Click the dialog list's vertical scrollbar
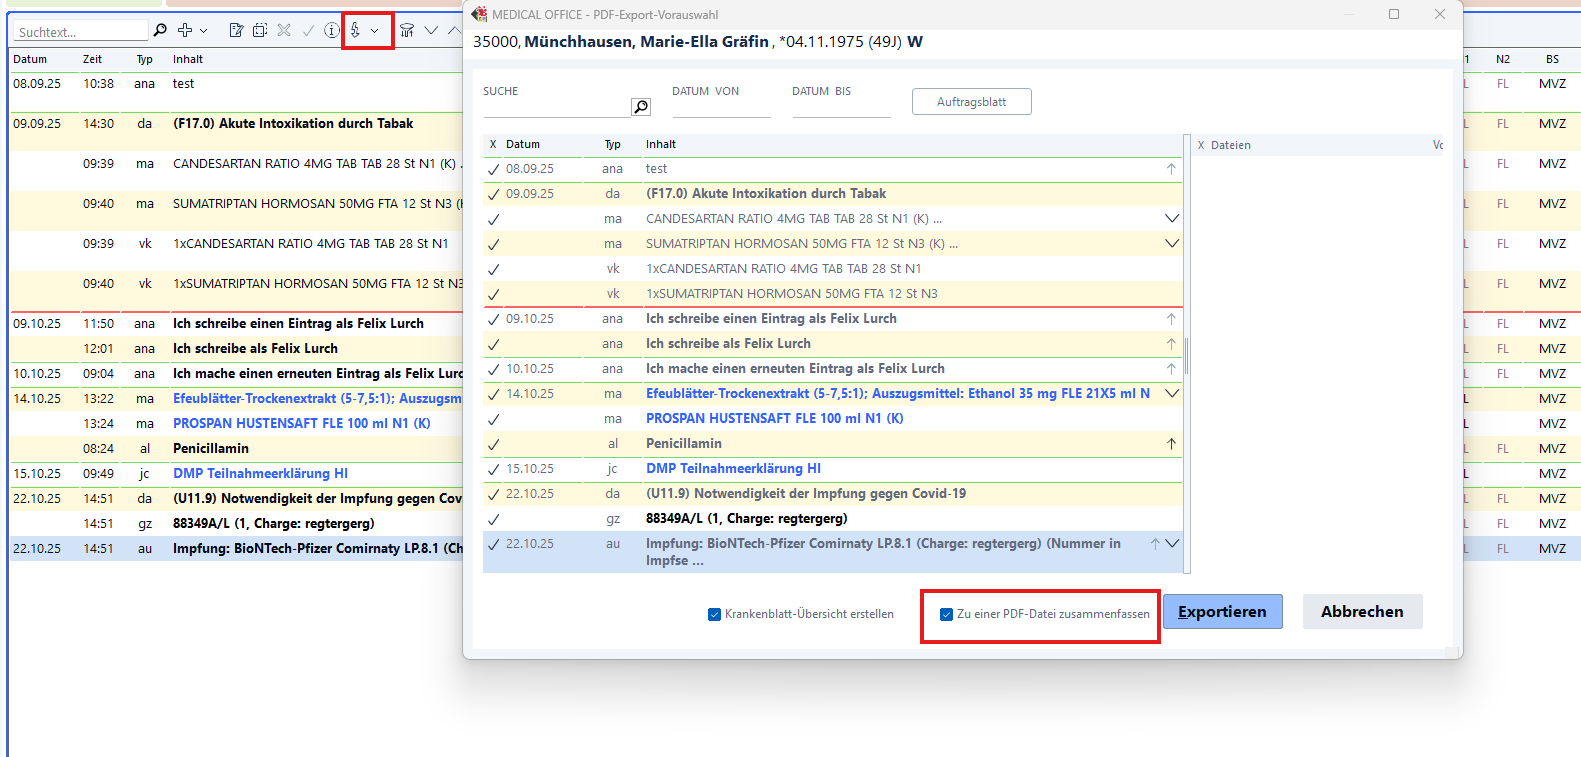The height and width of the screenshot is (757, 1581). click(x=1187, y=354)
